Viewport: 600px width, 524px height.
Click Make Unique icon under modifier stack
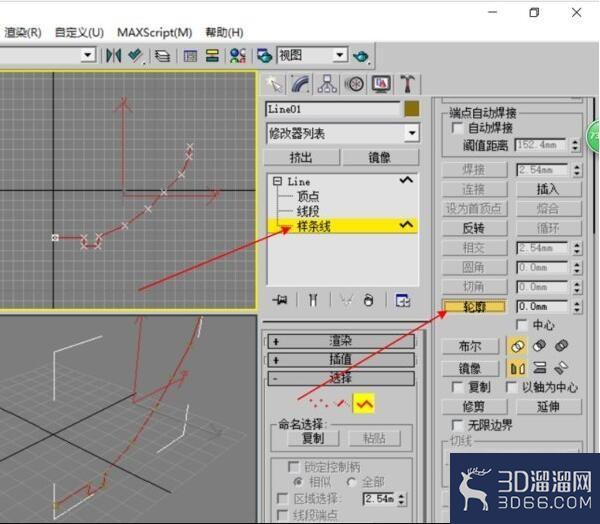coord(346,300)
